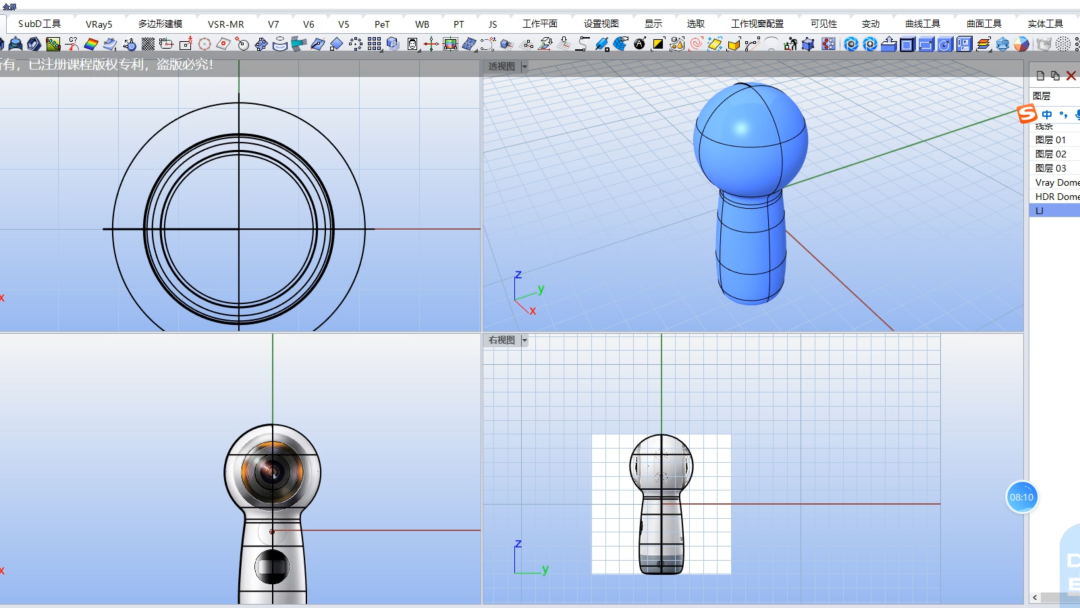Viewport: 1080px width, 608px height.
Task: Switch to the VRay5 toolbar tab
Action: 98,24
